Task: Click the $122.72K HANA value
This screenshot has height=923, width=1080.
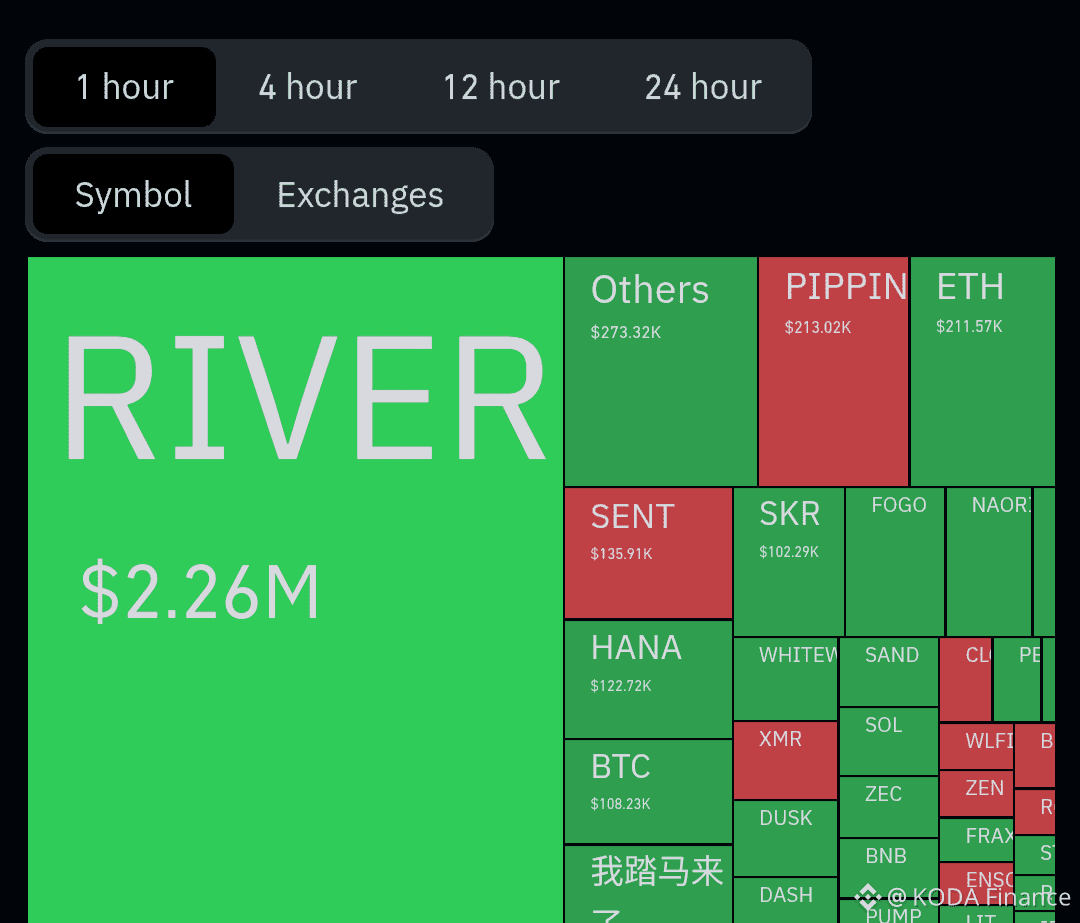Action: coord(621,686)
